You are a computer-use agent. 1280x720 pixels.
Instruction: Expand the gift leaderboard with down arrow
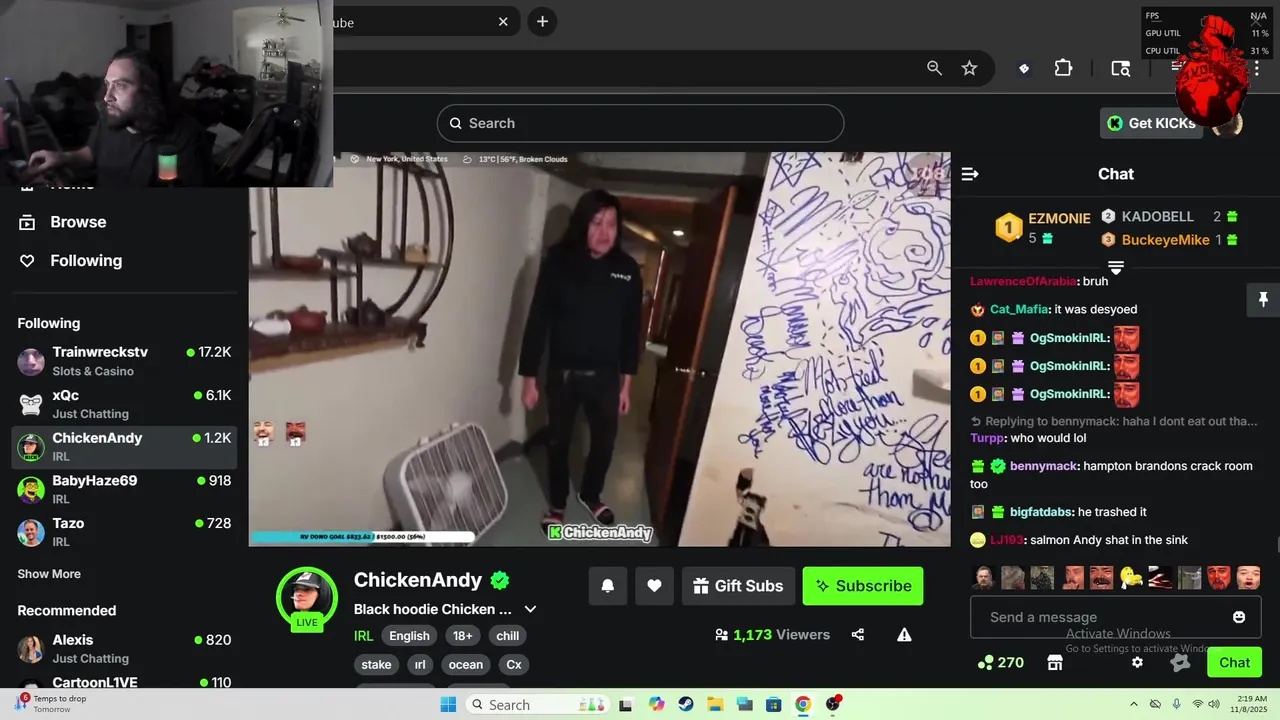1116,267
